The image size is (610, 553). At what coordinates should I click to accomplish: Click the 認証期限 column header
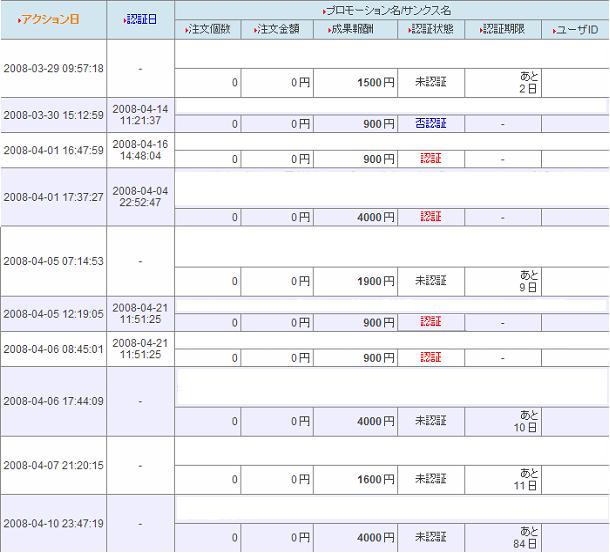coord(504,29)
